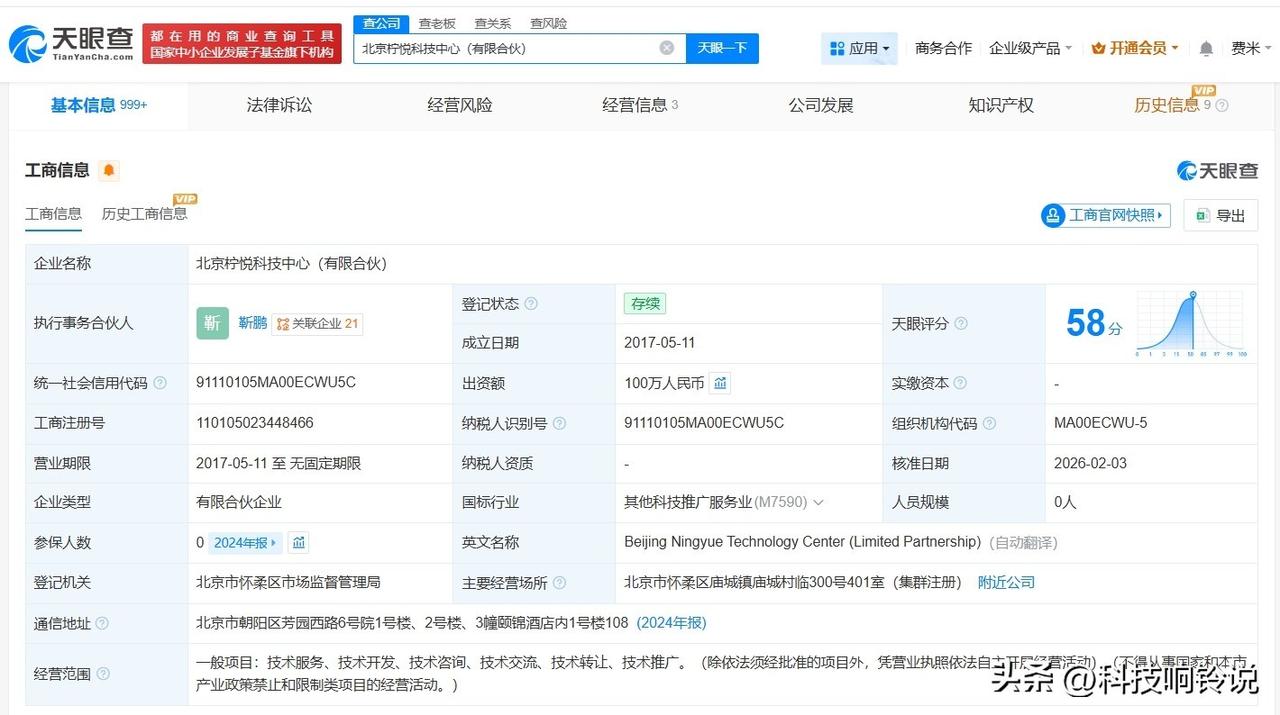Click the 天眼一下 search button

(722, 47)
